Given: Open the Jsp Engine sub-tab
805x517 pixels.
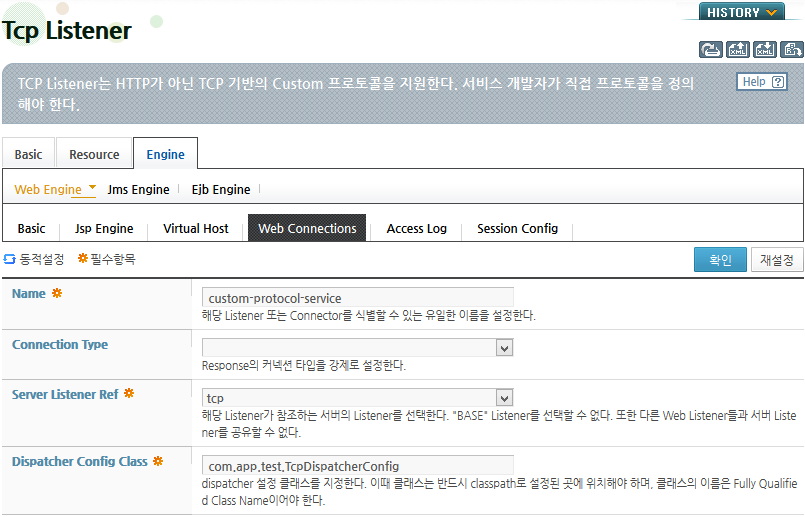Looking at the screenshot, I should click(104, 228).
